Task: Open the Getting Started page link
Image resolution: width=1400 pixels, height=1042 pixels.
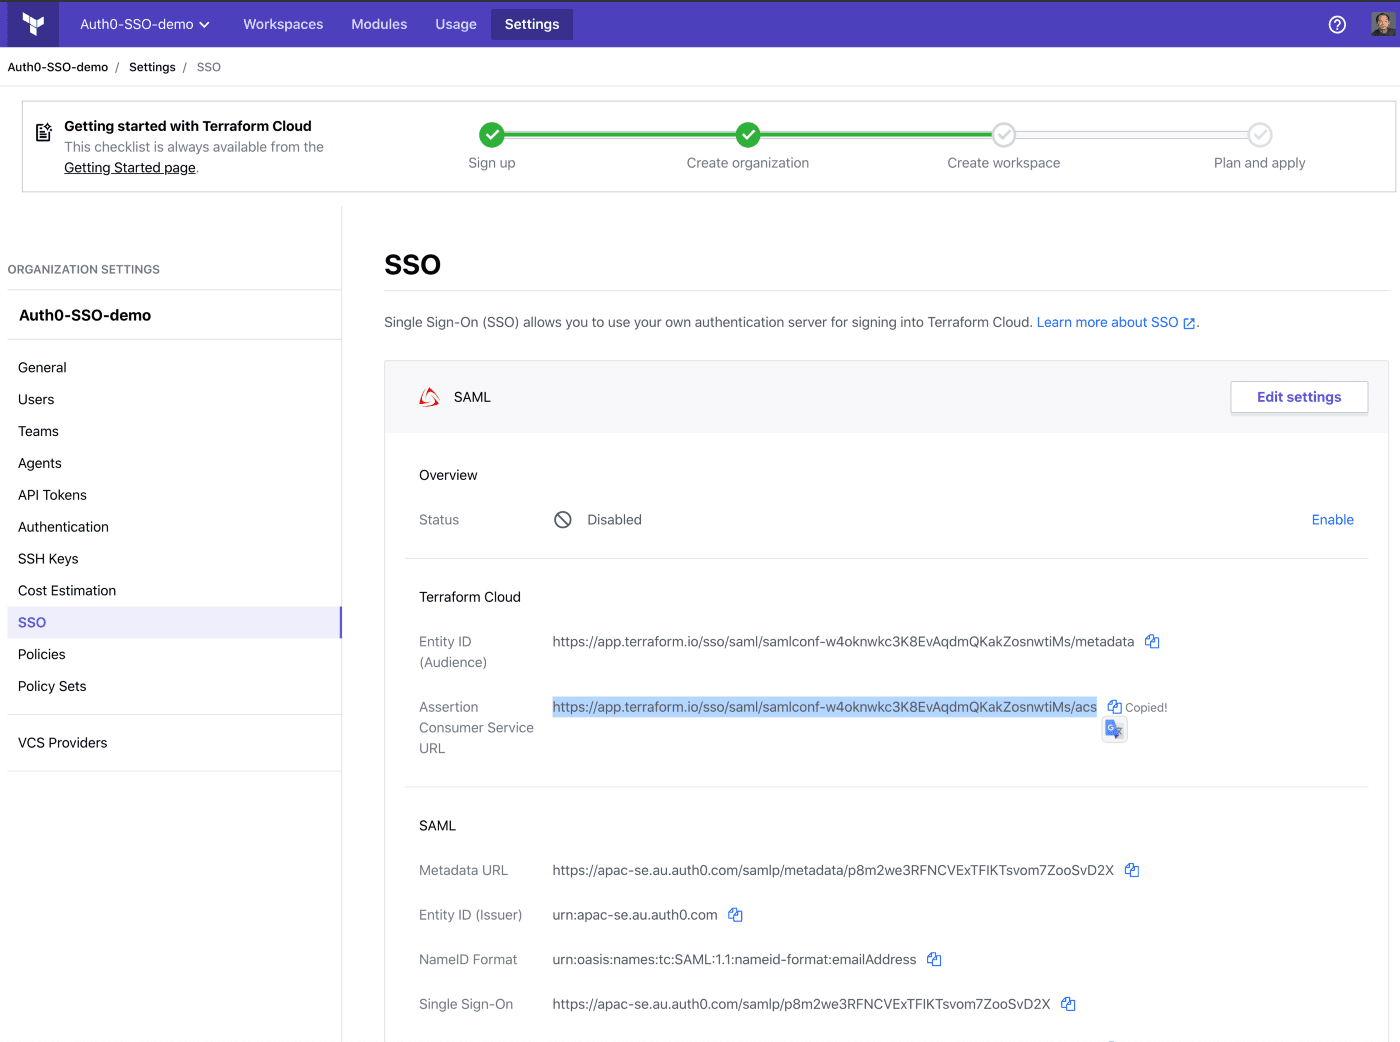Action: [x=130, y=168]
